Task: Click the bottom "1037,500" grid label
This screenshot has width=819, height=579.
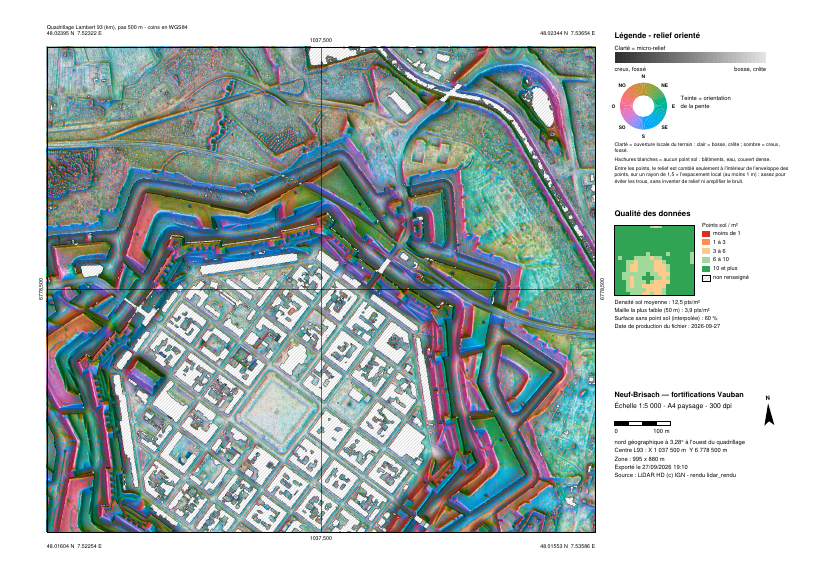Action: [x=321, y=538]
